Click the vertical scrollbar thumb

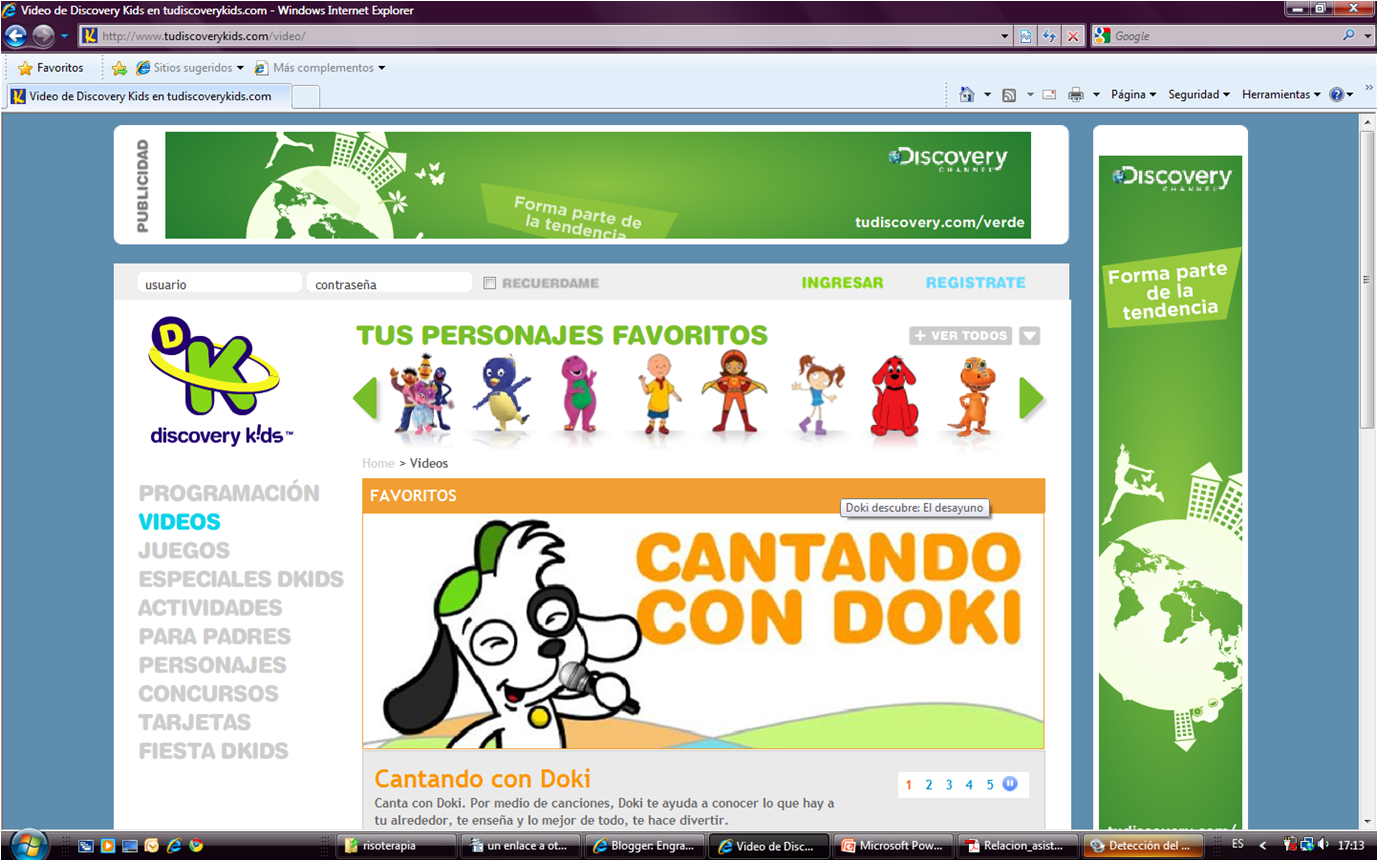pyautogui.click(x=1367, y=280)
